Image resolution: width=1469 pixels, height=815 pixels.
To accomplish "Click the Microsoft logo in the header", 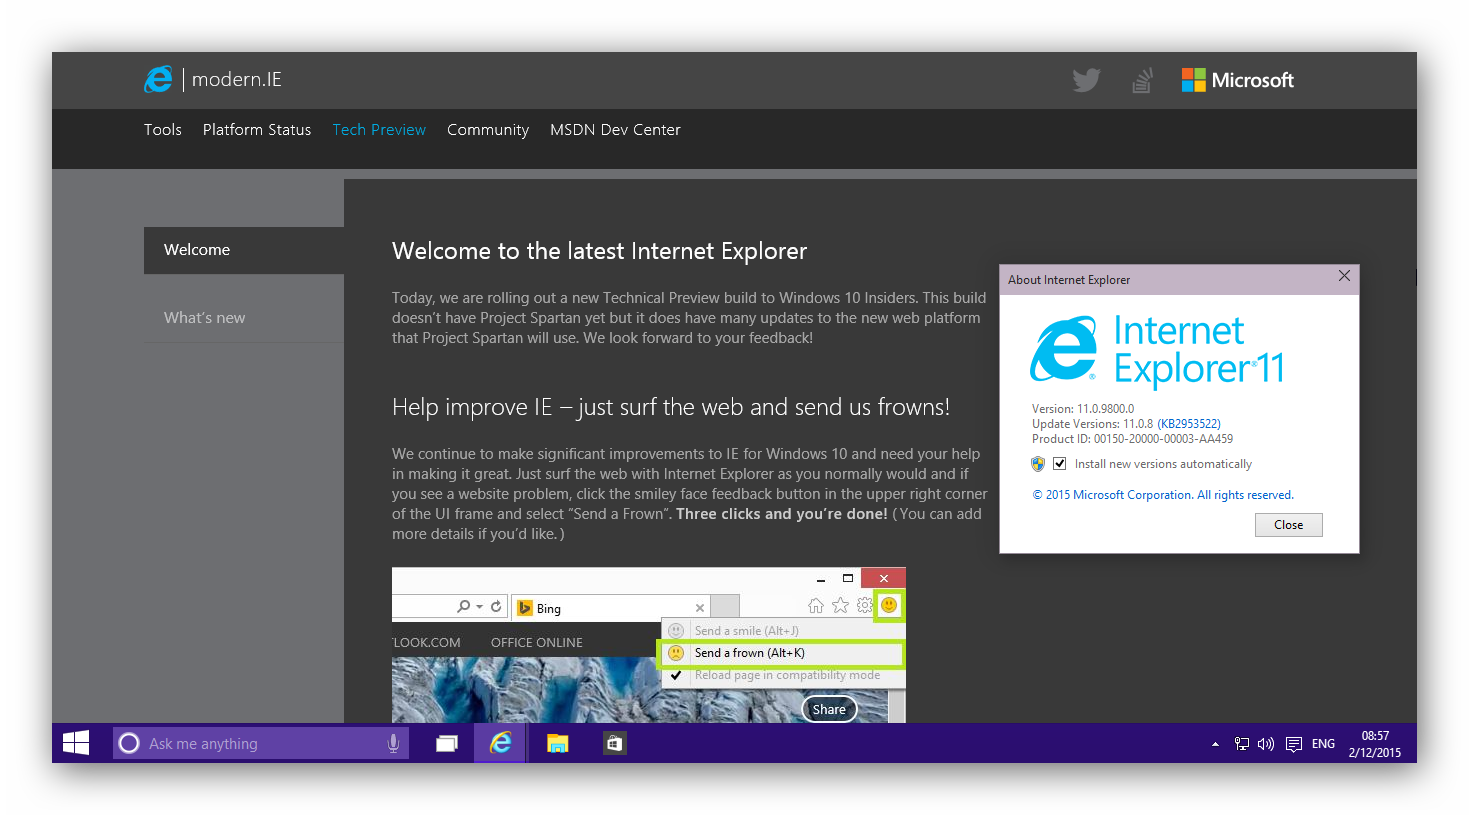I will (1237, 80).
